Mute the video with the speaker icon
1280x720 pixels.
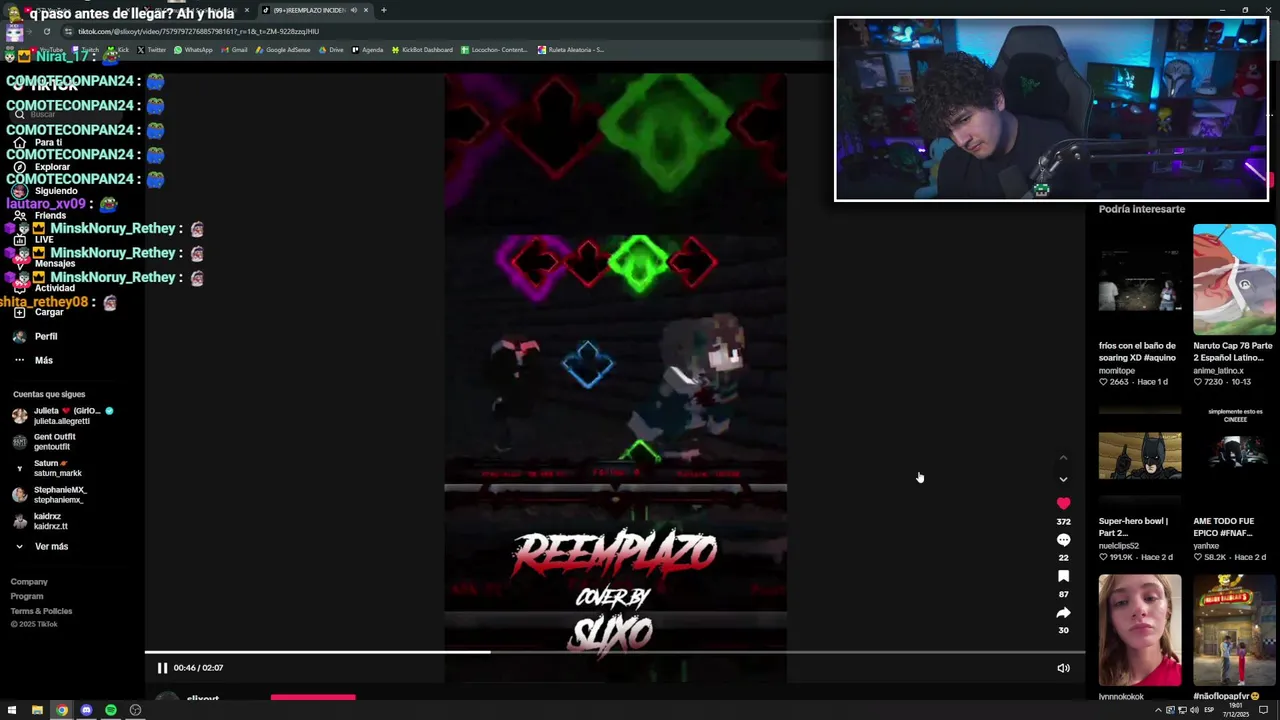coord(1063,668)
